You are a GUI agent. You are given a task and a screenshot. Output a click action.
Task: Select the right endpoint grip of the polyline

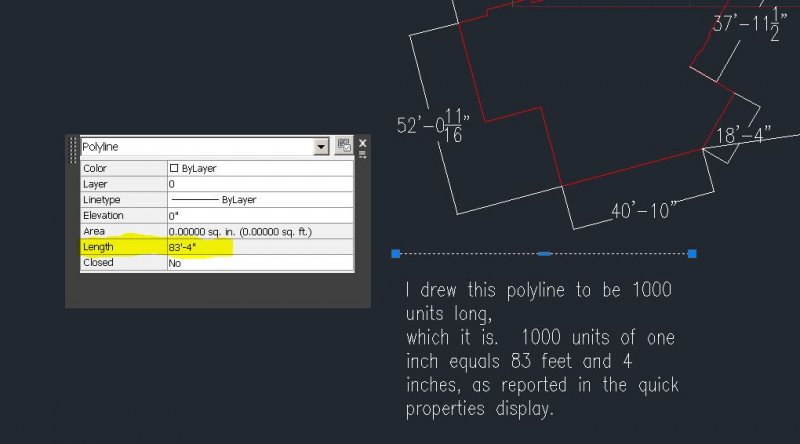pyautogui.click(x=692, y=254)
